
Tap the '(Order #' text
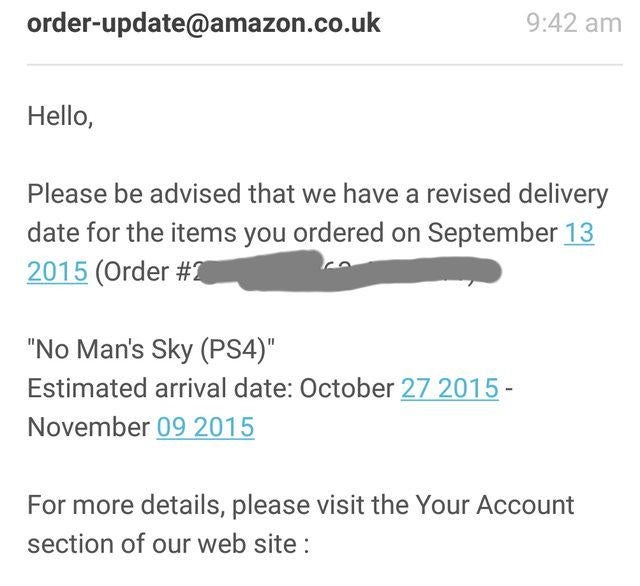tap(143, 272)
